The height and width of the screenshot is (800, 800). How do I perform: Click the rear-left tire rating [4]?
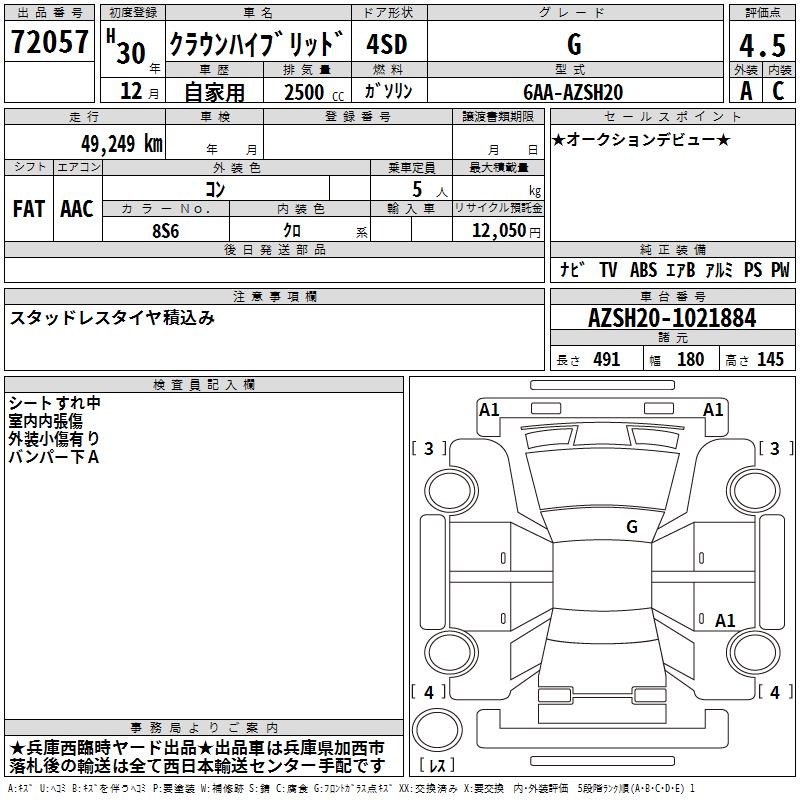coord(429,693)
